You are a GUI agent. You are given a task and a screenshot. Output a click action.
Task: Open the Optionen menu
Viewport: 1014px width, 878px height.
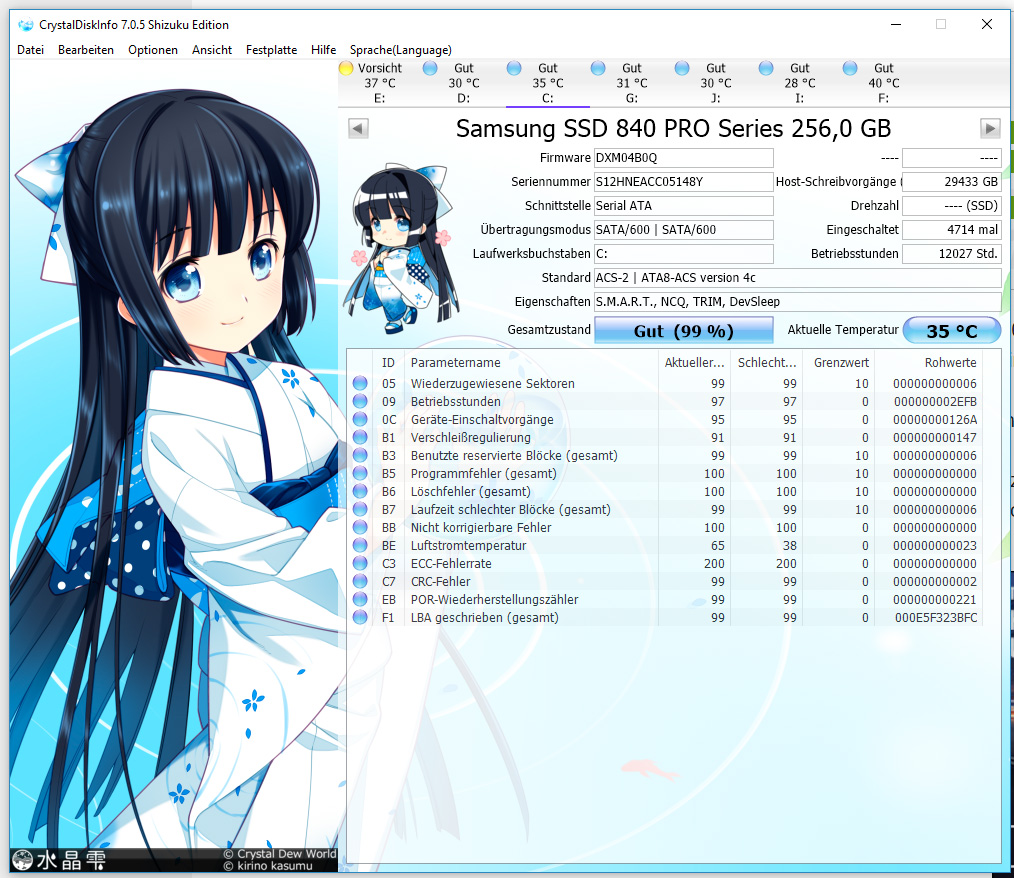153,50
